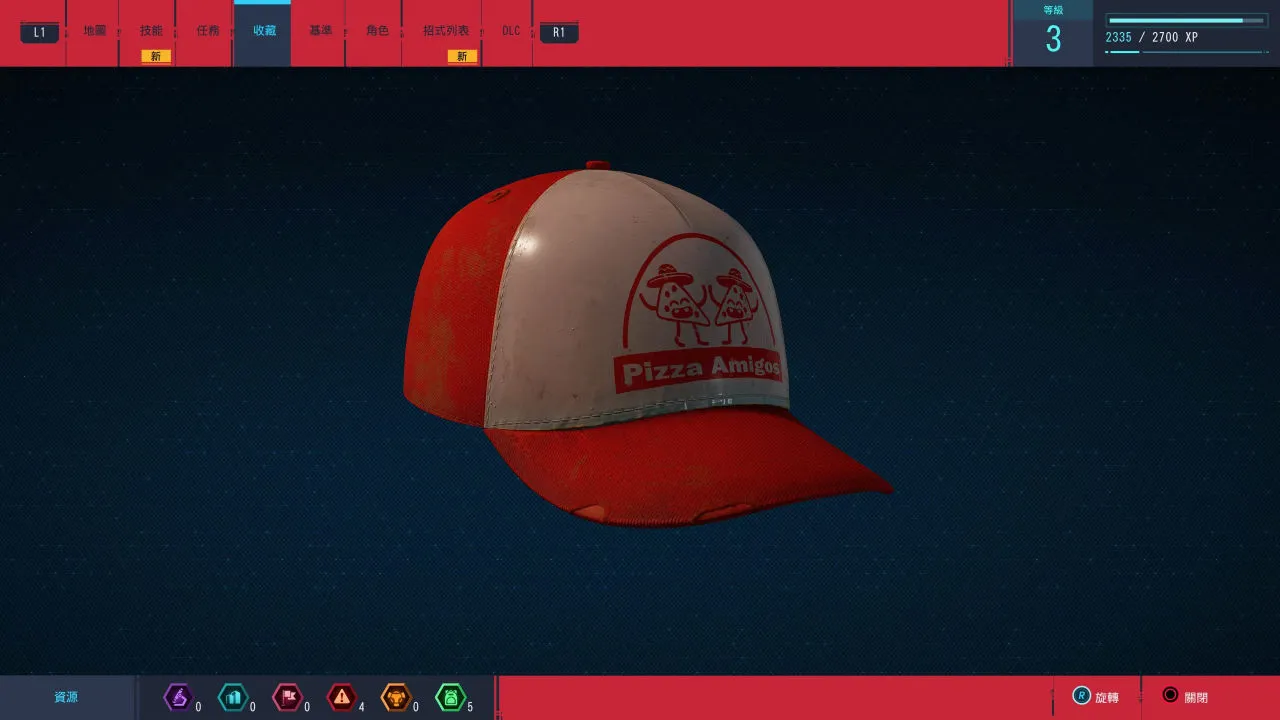Open the 招式列表 moves list tab
The image size is (1280, 720).
click(446, 31)
